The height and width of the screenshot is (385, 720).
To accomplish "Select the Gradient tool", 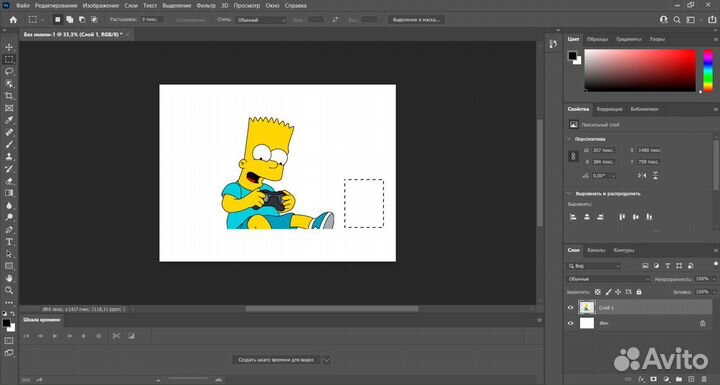I will click(9, 193).
